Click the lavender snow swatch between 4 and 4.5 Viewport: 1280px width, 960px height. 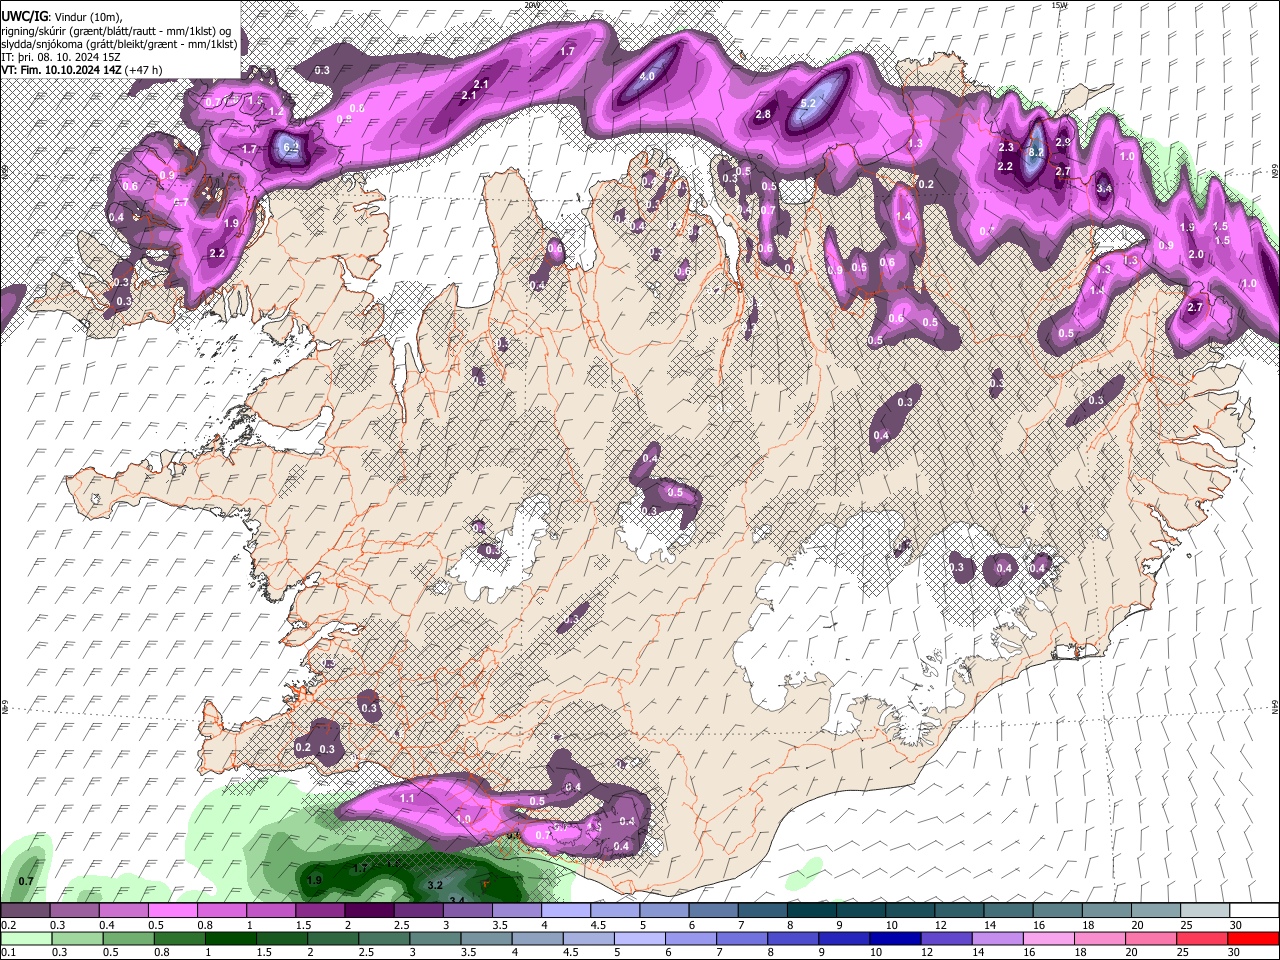(565, 911)
